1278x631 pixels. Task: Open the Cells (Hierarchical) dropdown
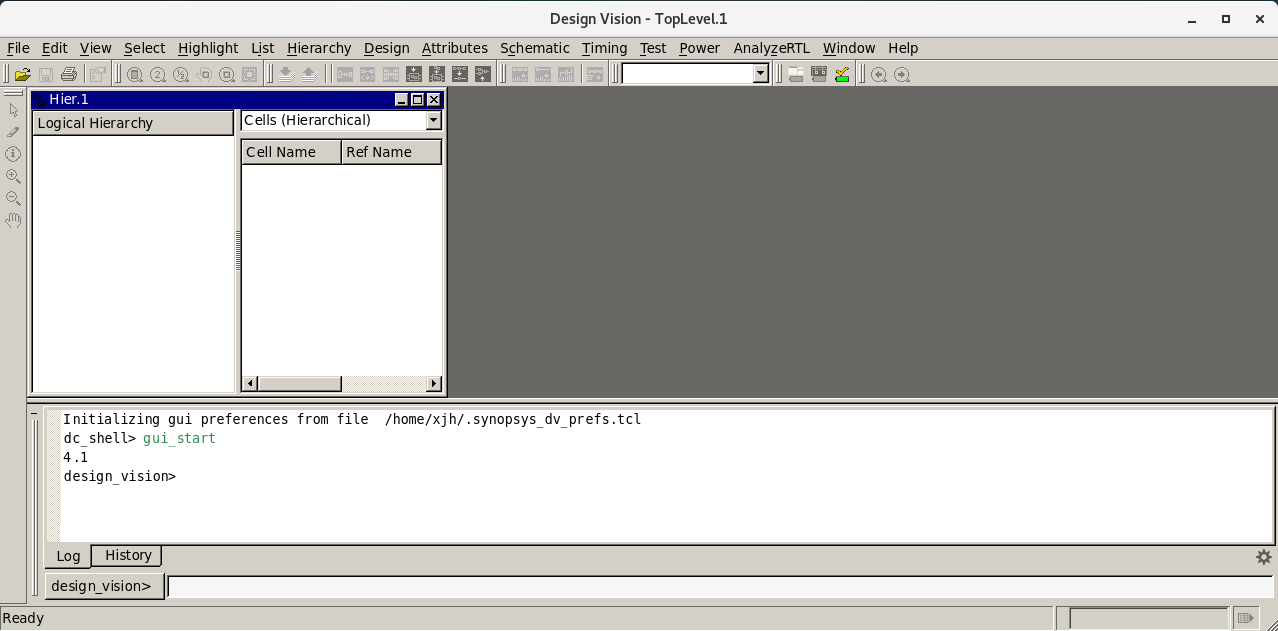tap(433, 120)
